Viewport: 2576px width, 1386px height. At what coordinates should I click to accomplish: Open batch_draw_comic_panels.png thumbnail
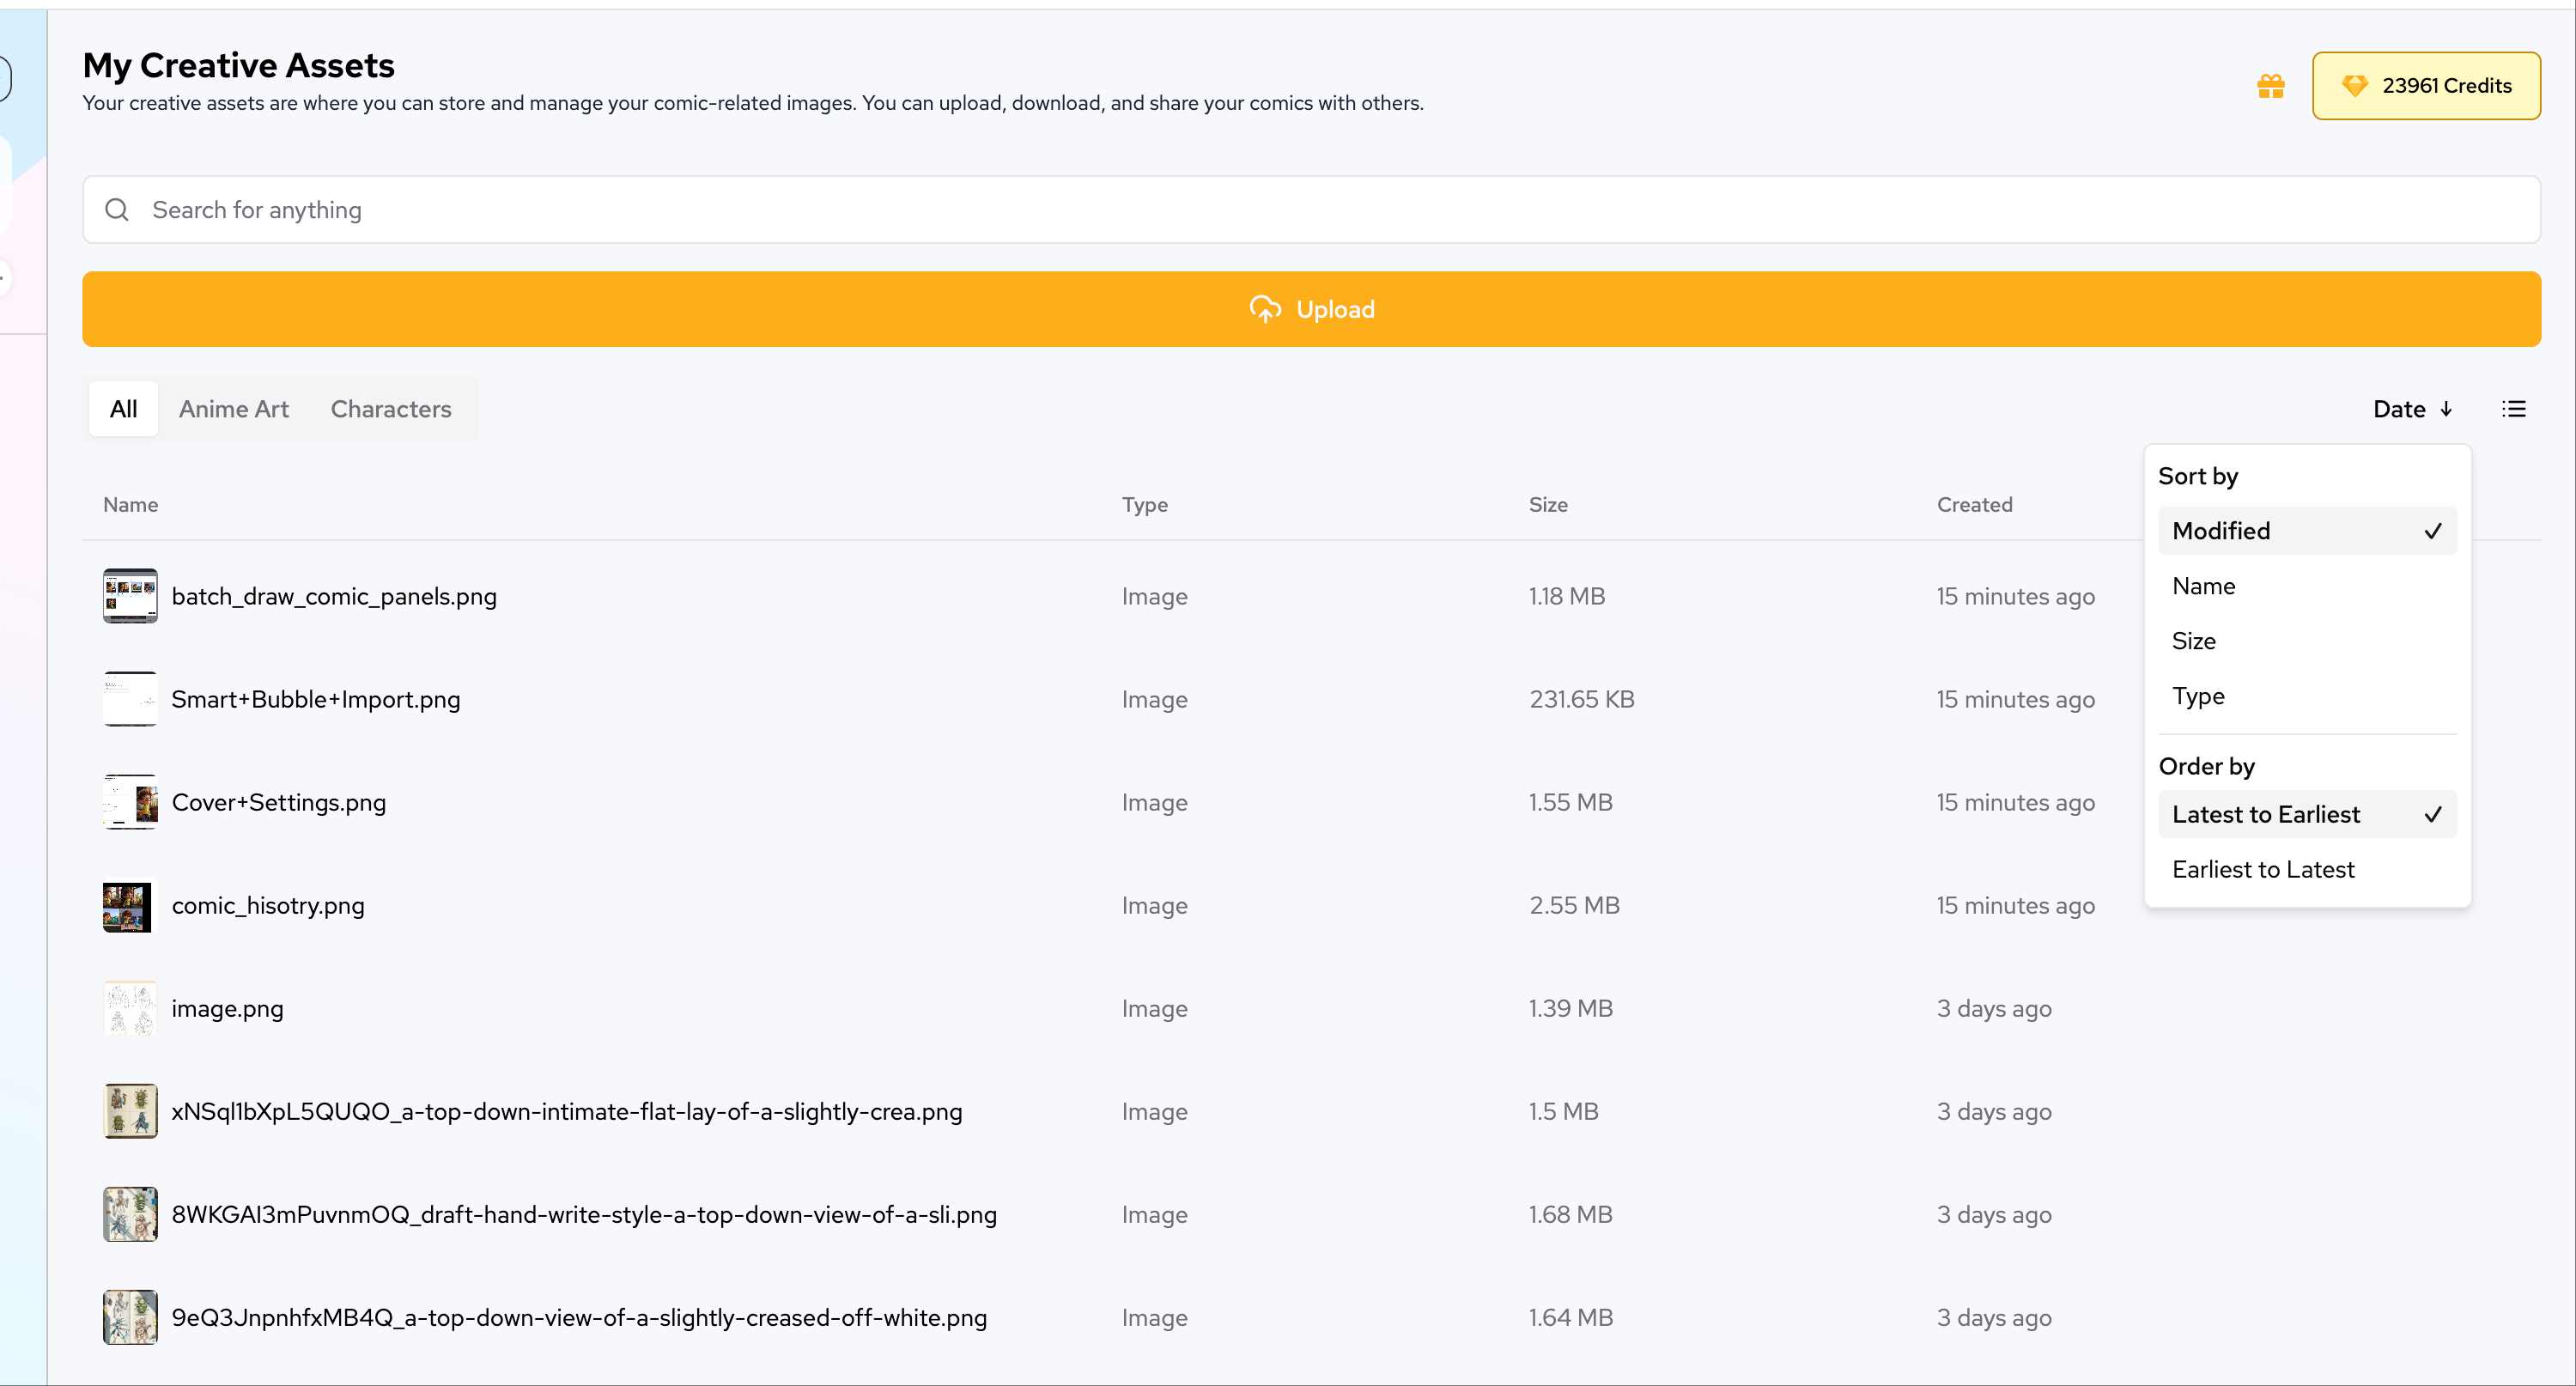coord(130,596)
